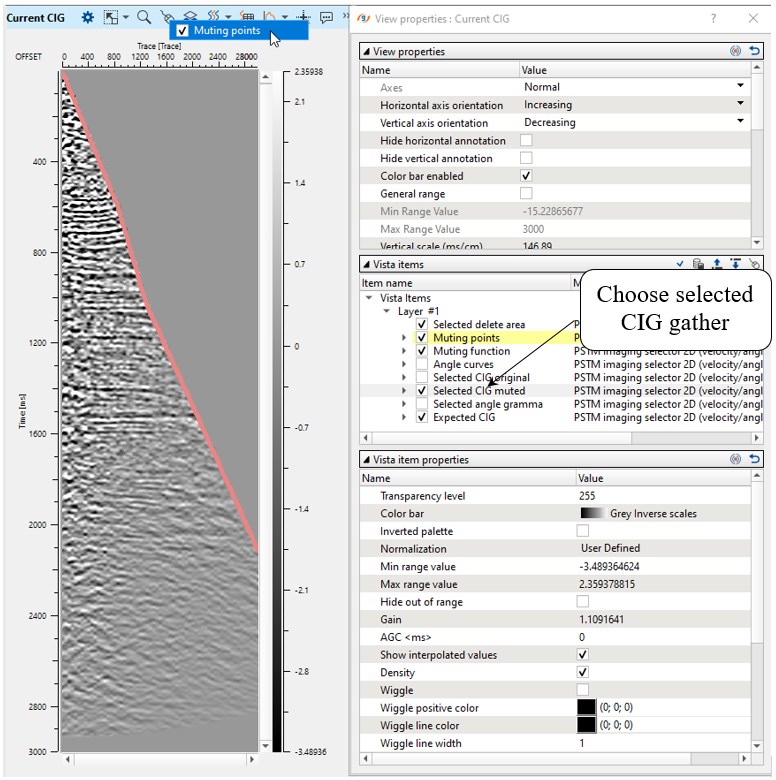Reset View properties with the undo arrow
The image size is (776, 780).
click(753, 51)
